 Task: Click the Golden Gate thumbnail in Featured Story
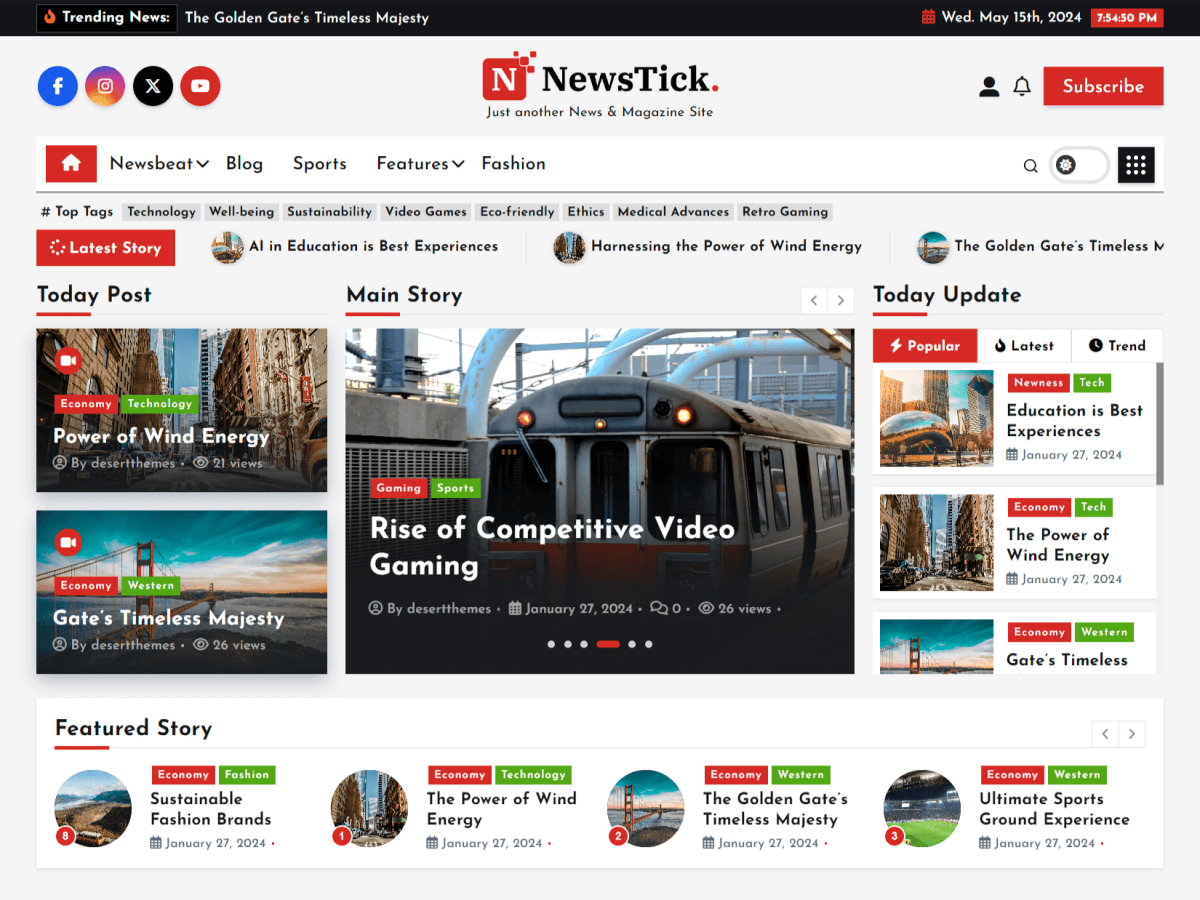[645, 808]
